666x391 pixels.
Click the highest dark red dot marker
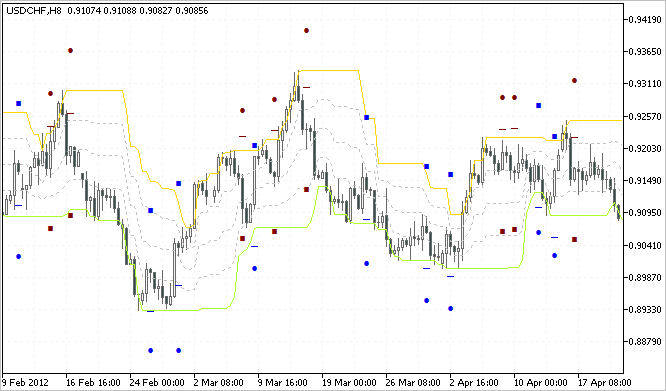306,31
